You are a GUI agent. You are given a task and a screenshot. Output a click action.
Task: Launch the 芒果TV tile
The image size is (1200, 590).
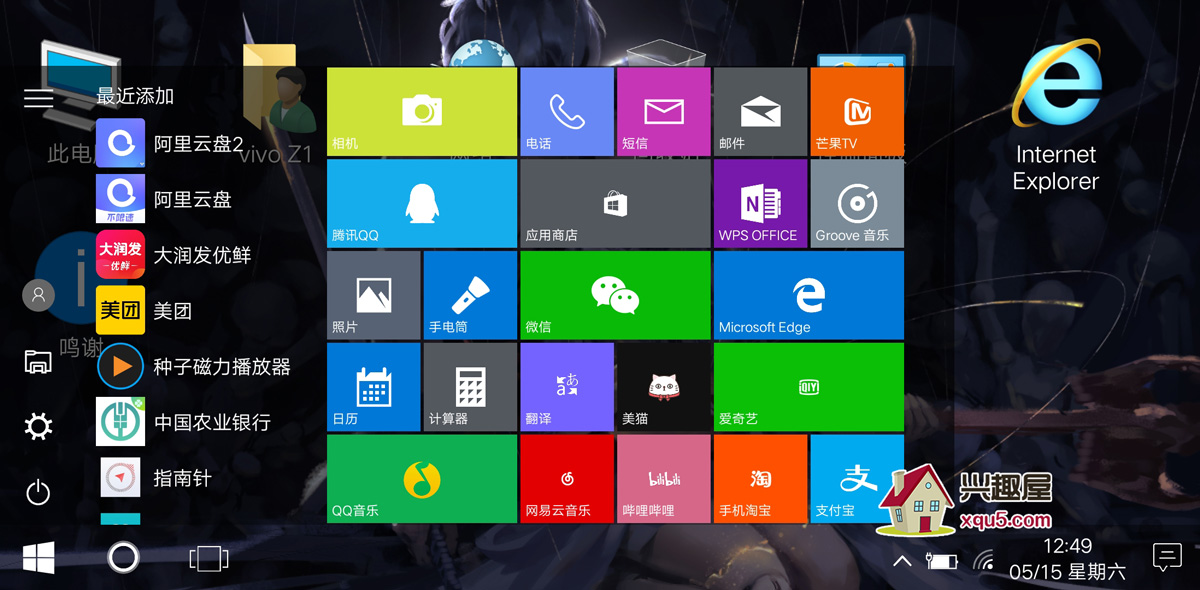(857, 112)
